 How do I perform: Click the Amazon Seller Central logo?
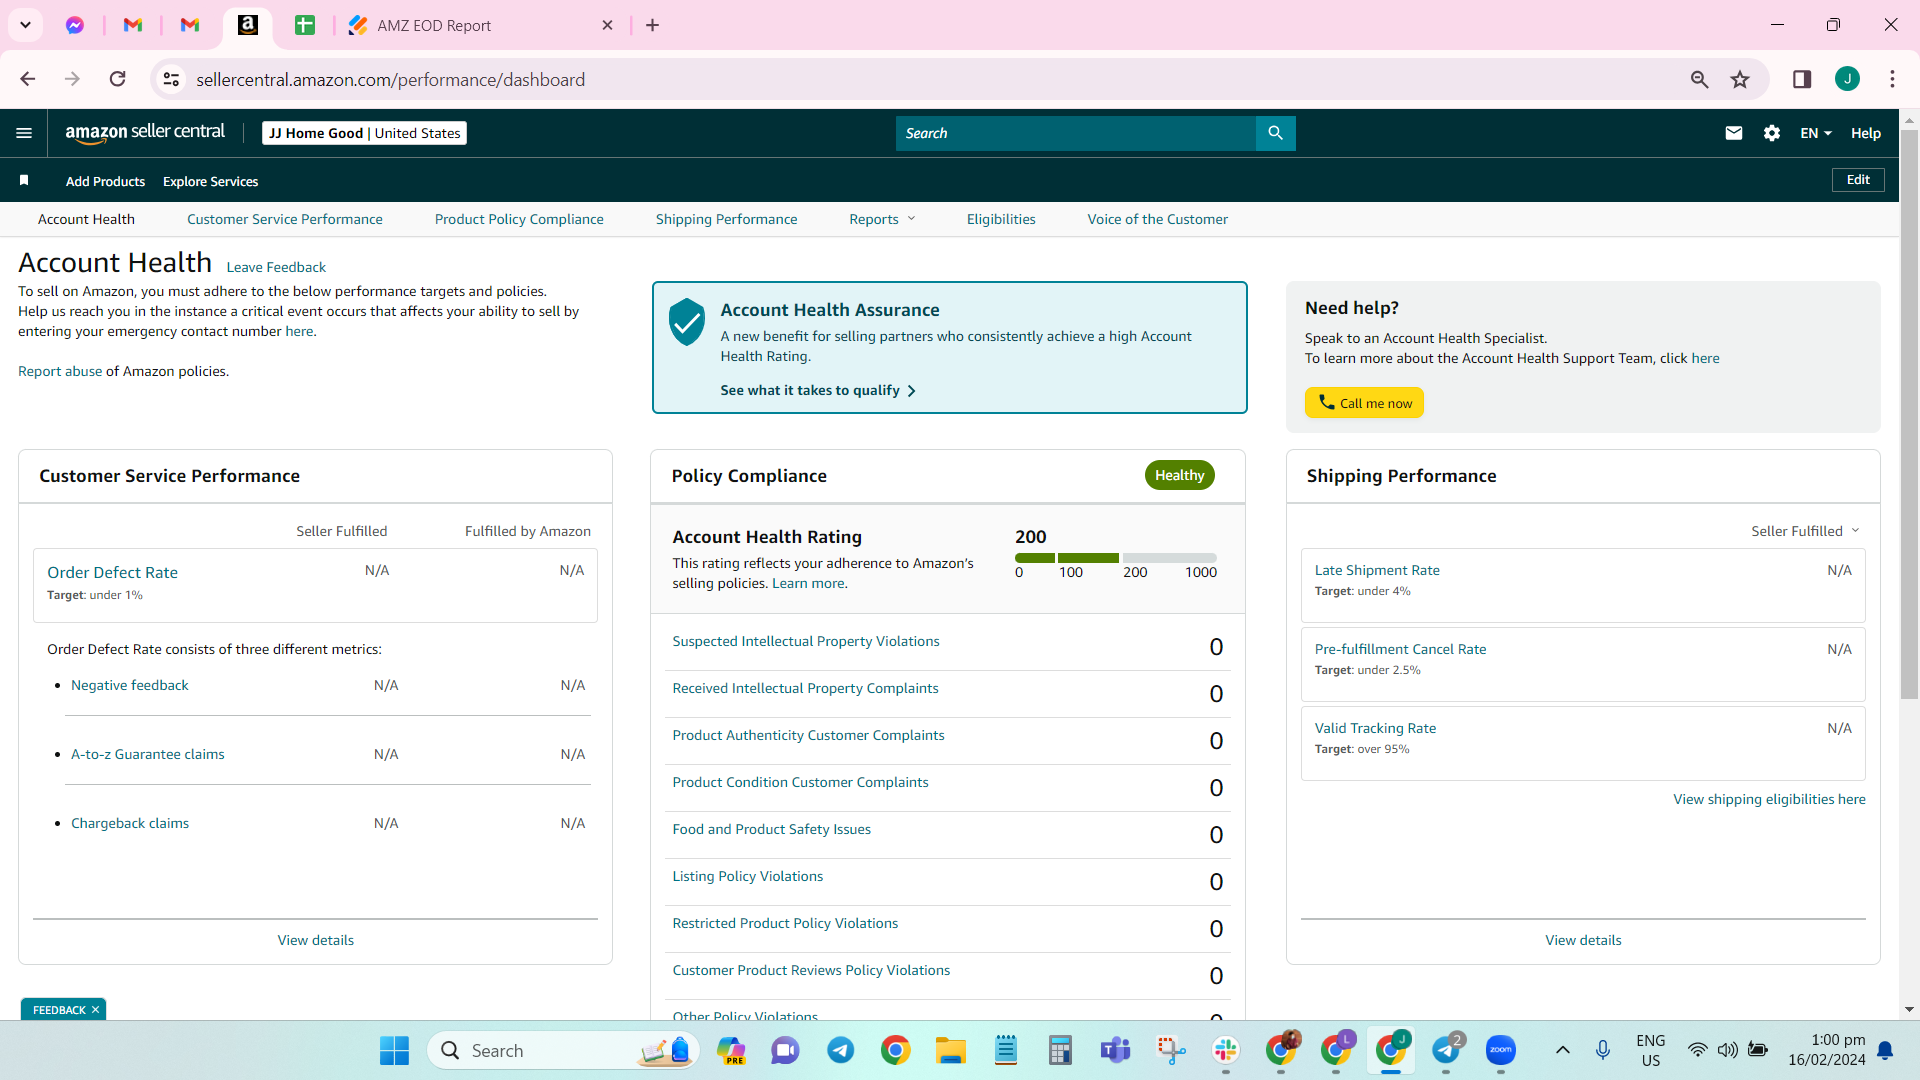pyautogui.click(x=145, y=133)
